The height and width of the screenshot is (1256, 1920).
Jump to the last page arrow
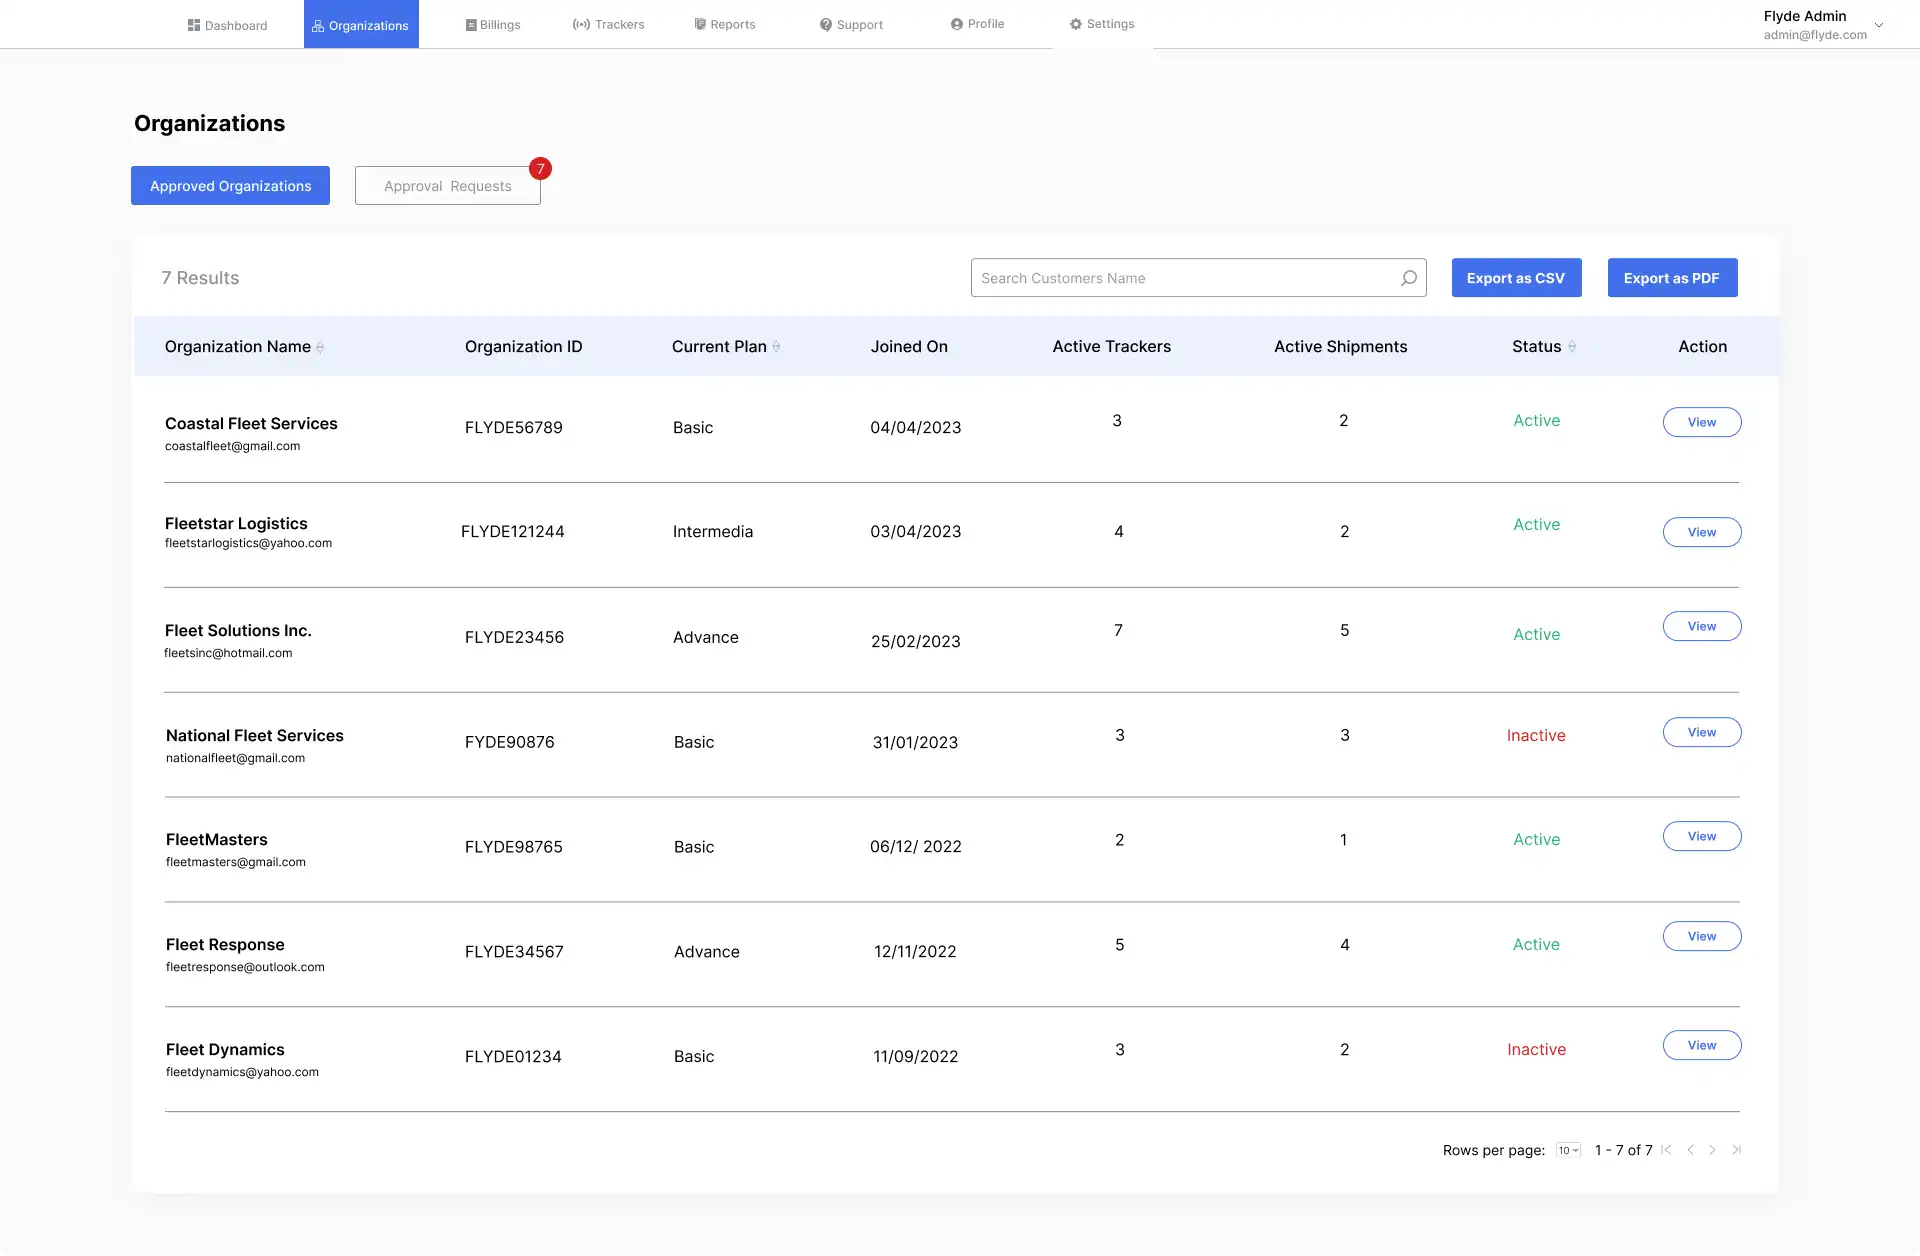pyautogui.click(x=1736, y=1150)
